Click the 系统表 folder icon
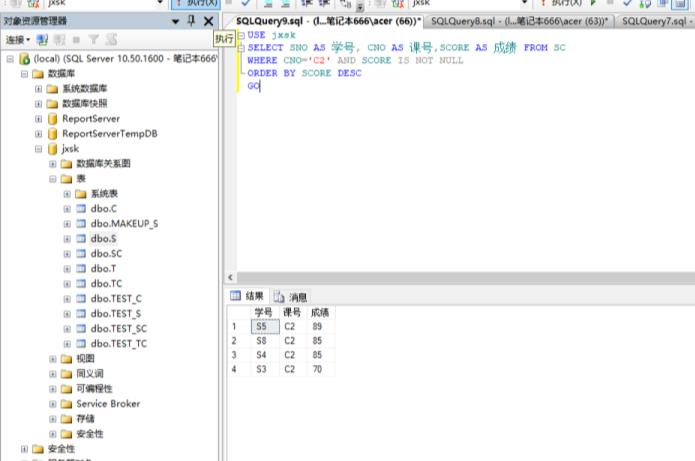 [81, 194]
